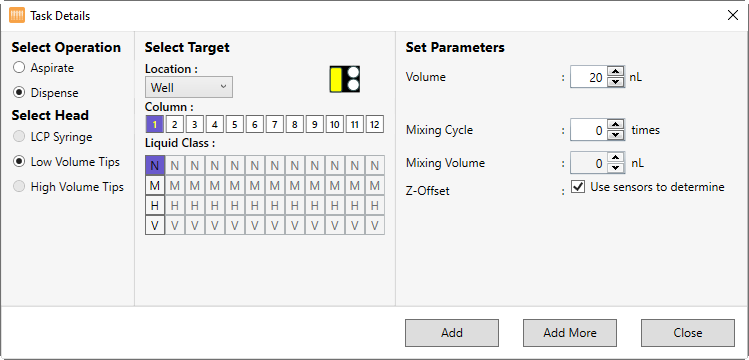Click the yellow plate well diagram icon

[345, 79]
